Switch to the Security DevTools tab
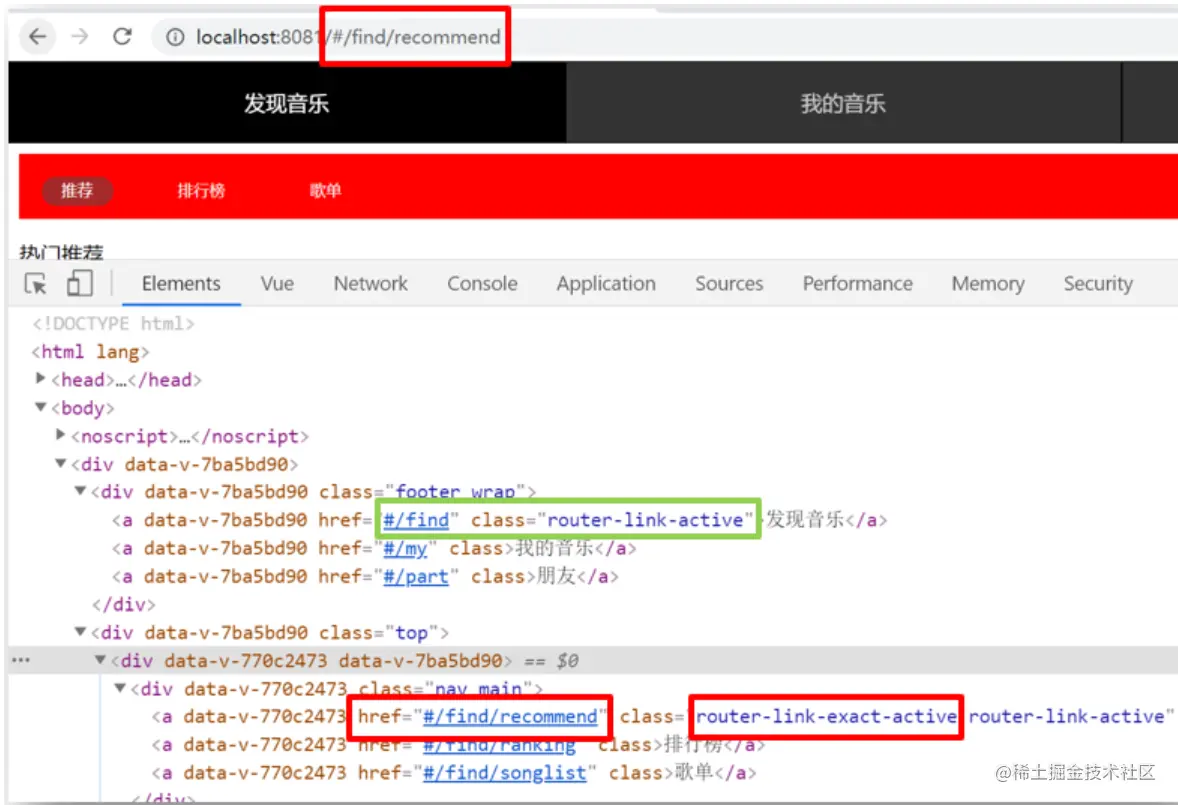The image size is (1178, 805). [1098, 284]
